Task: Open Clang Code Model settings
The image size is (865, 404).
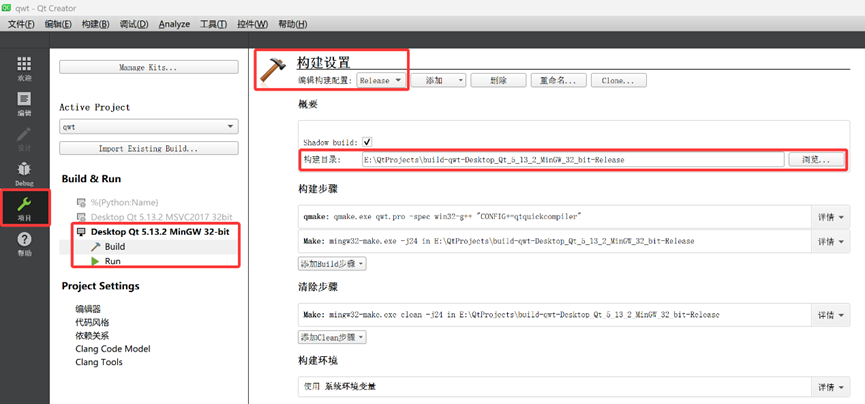Action: [113, 349]
